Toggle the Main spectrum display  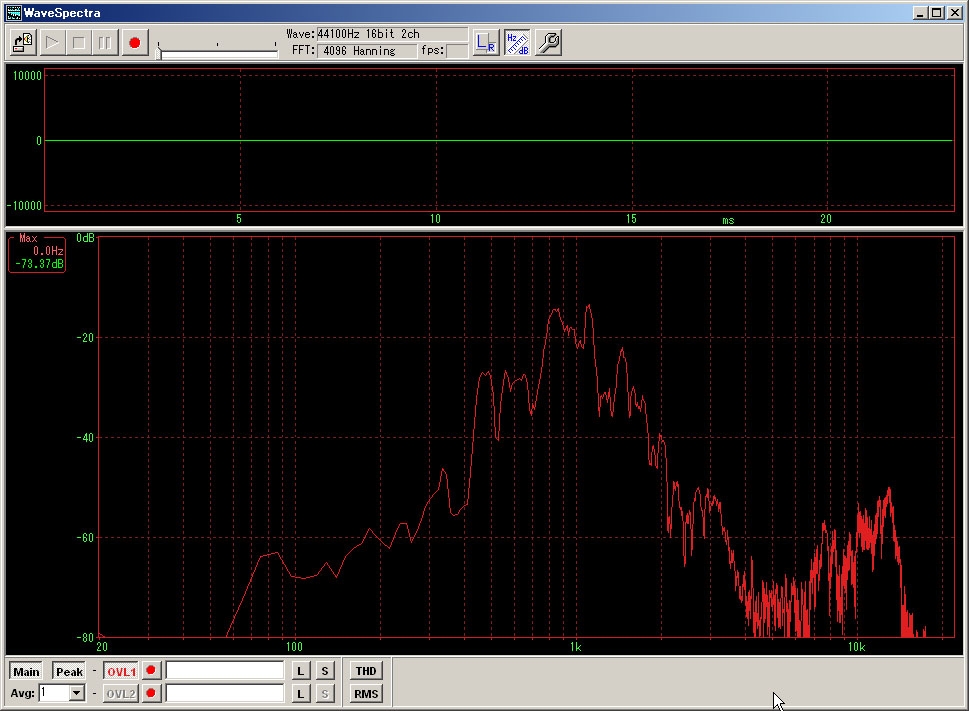point(26,671)
